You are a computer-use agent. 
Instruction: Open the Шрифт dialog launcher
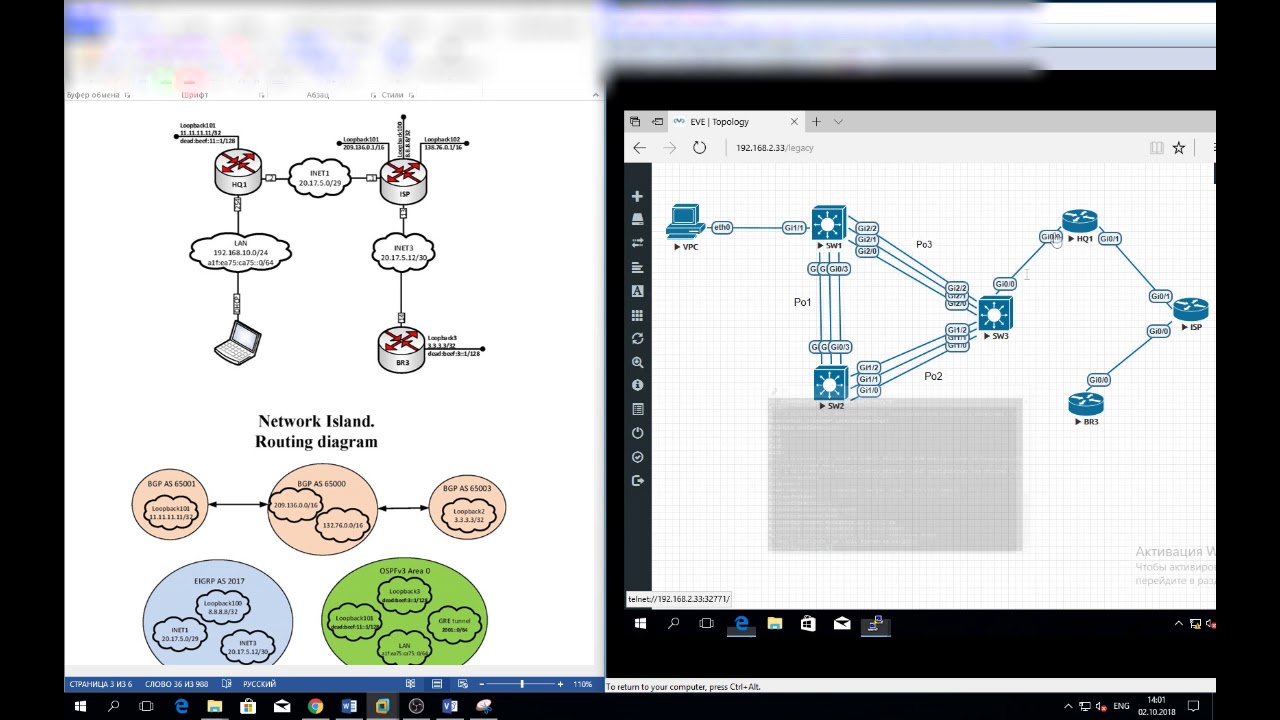coord(262,96)
